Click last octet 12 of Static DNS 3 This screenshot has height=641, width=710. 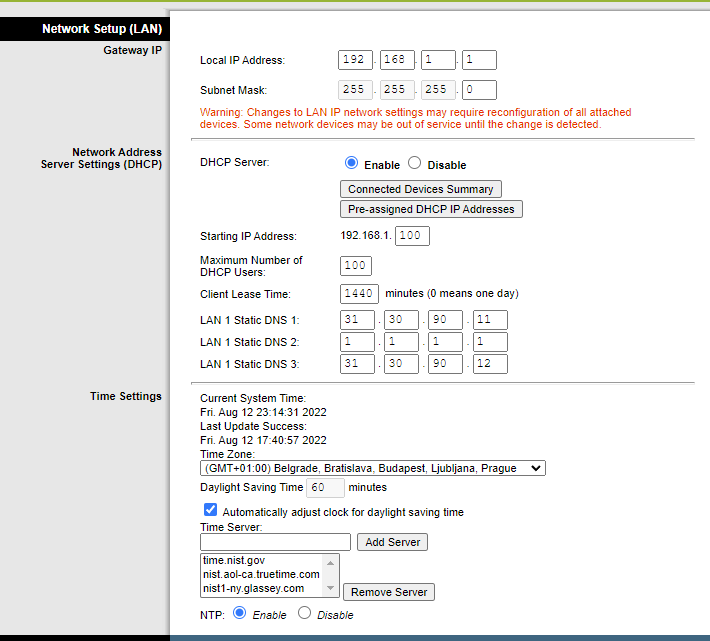[490, 364]
